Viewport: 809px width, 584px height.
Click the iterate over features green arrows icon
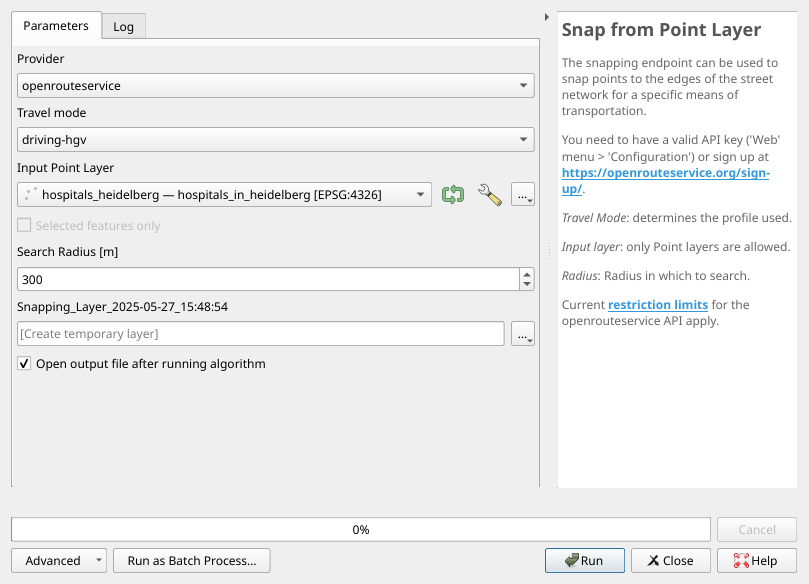tap(453, 195)
